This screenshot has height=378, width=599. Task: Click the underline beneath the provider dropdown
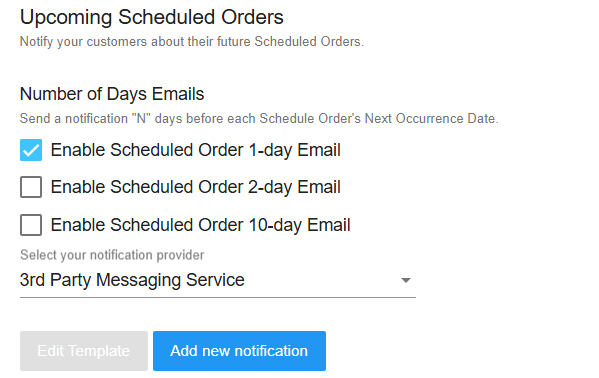tap(218, 297)
